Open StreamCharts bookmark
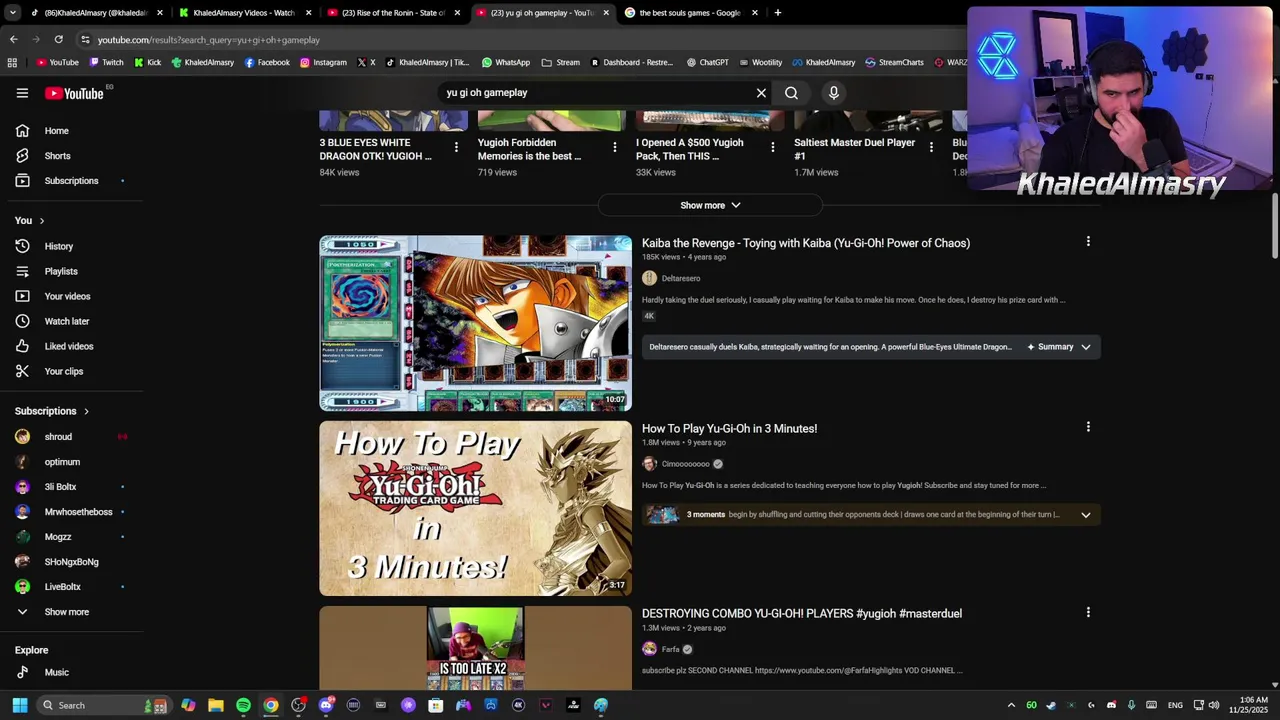This screenshot has width=1280, height=720. pyautogui.click(x=894, y=62)
